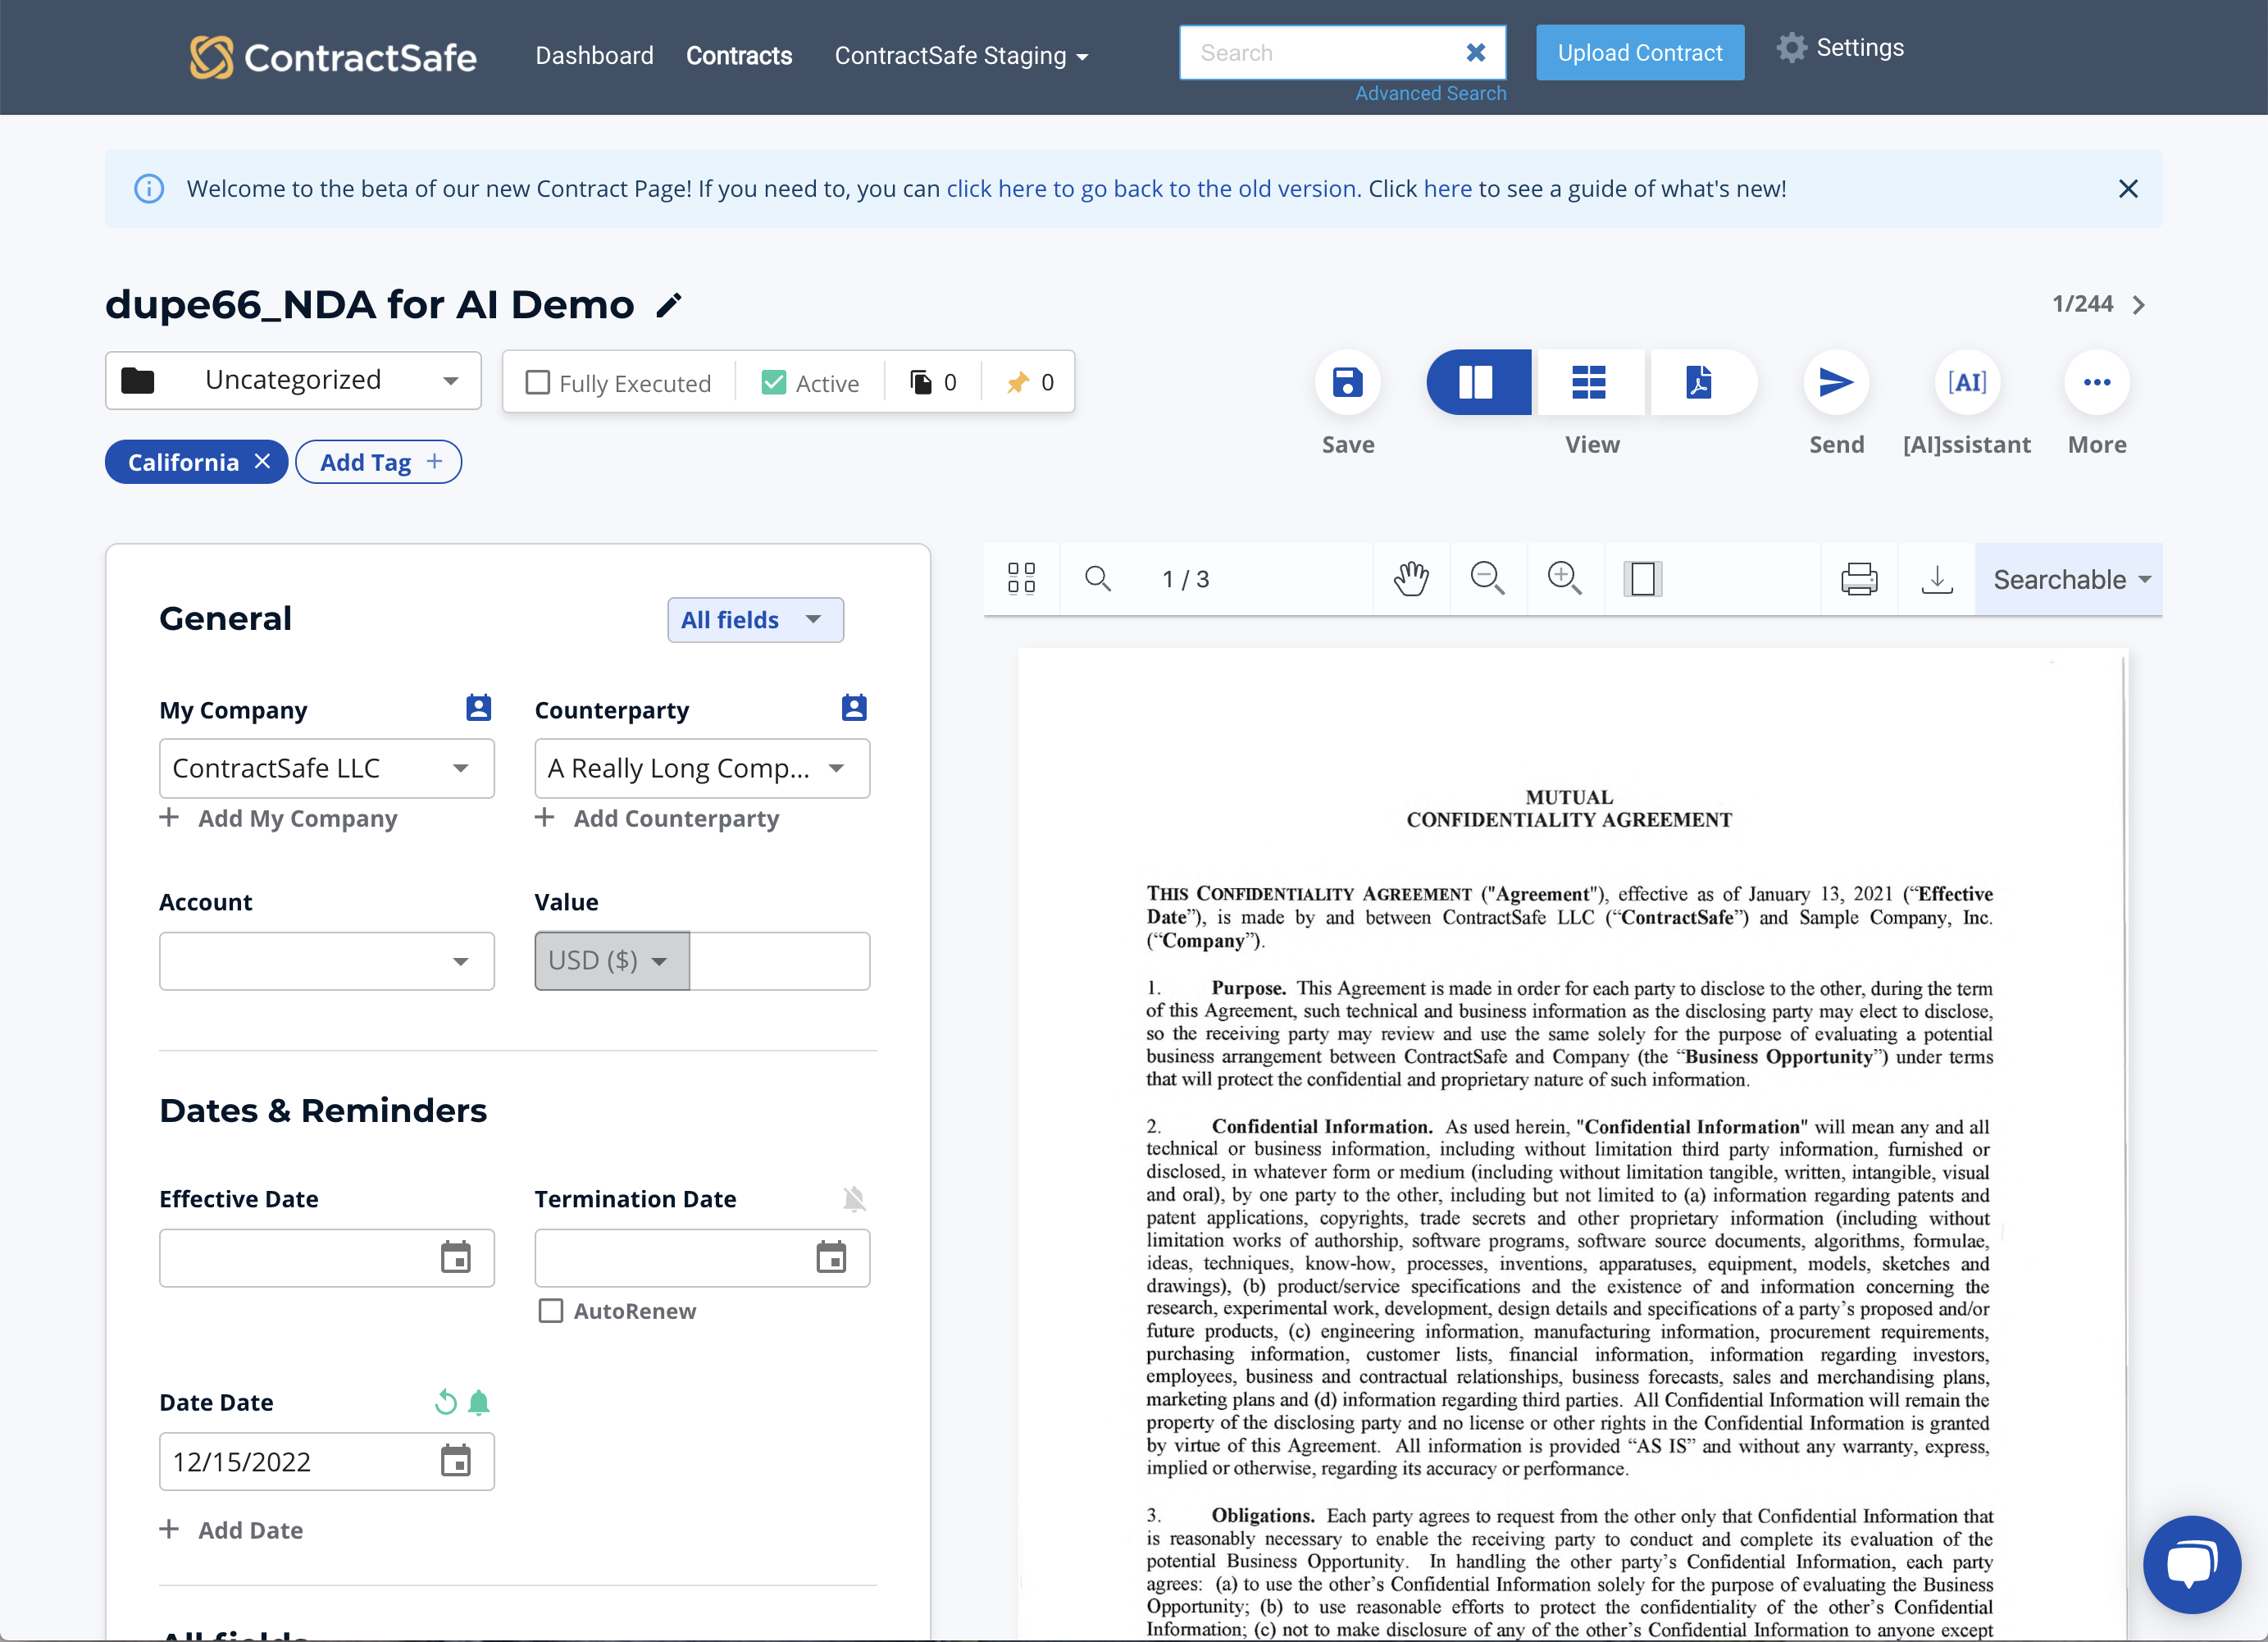Screen dimensions: 2268x1642
Task: Click Date Date recurring refresh icon
Action: tap(445, 1402)
